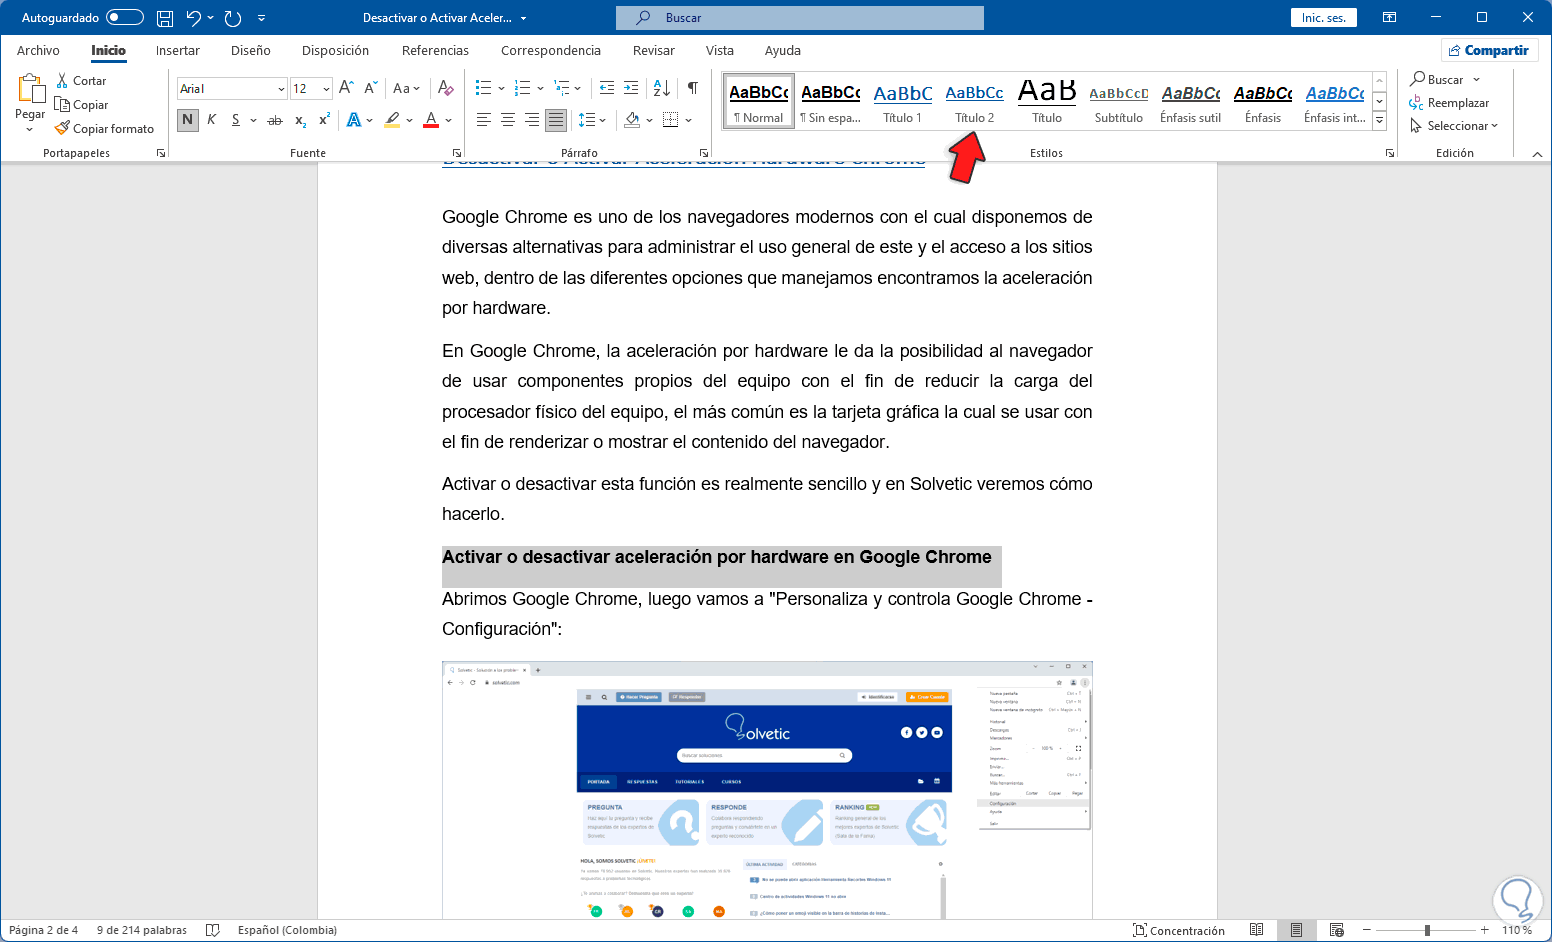Apply superscript formatting

[x=324, y=120]
